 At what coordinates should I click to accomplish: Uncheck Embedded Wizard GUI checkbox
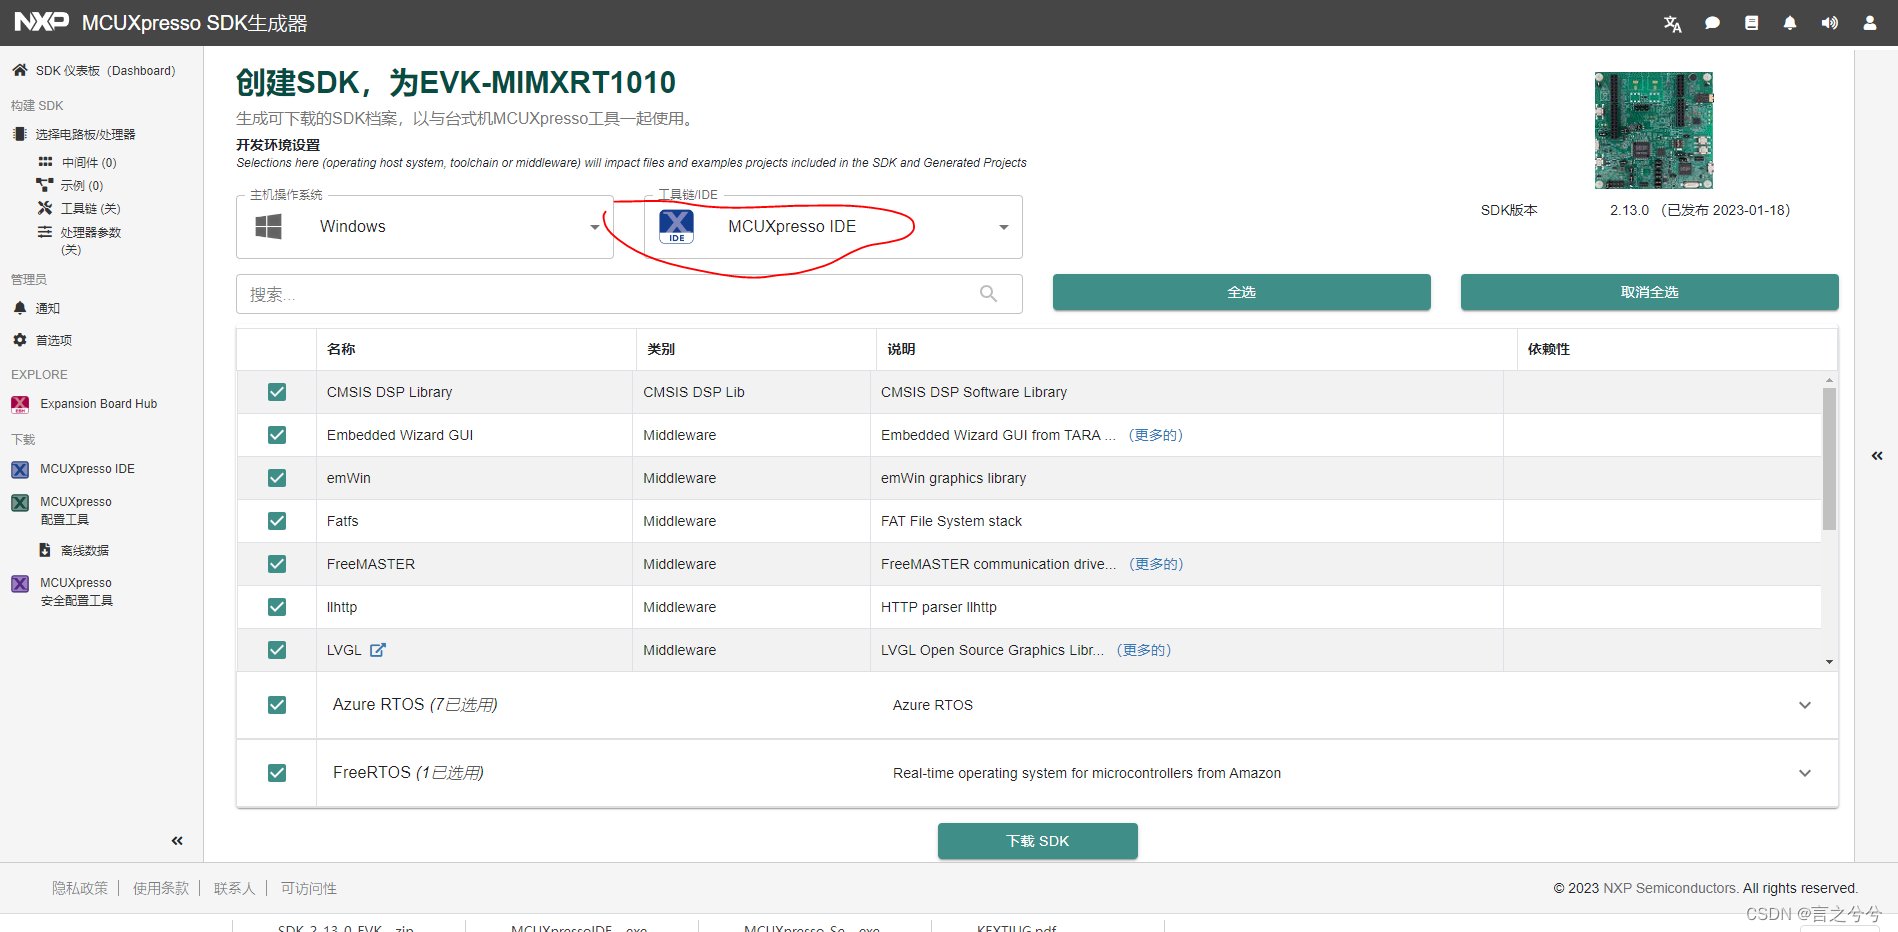277,435
